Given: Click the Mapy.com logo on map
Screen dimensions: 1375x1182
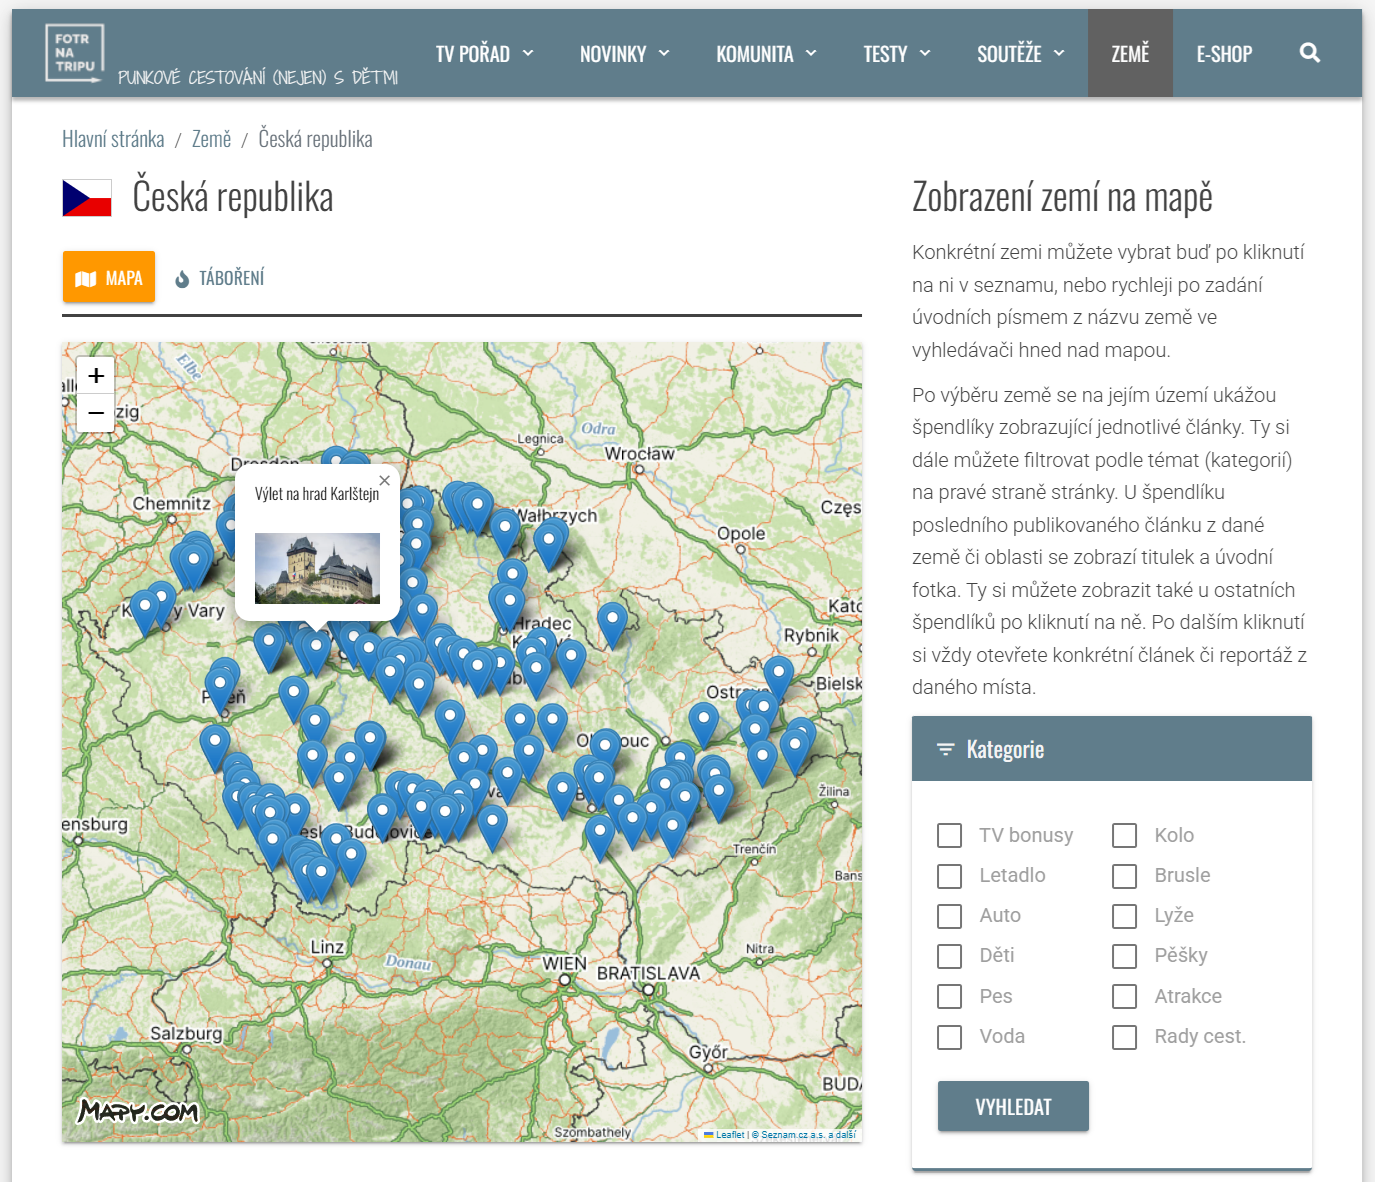Looking at the screenshot, I should (138, 1111).
